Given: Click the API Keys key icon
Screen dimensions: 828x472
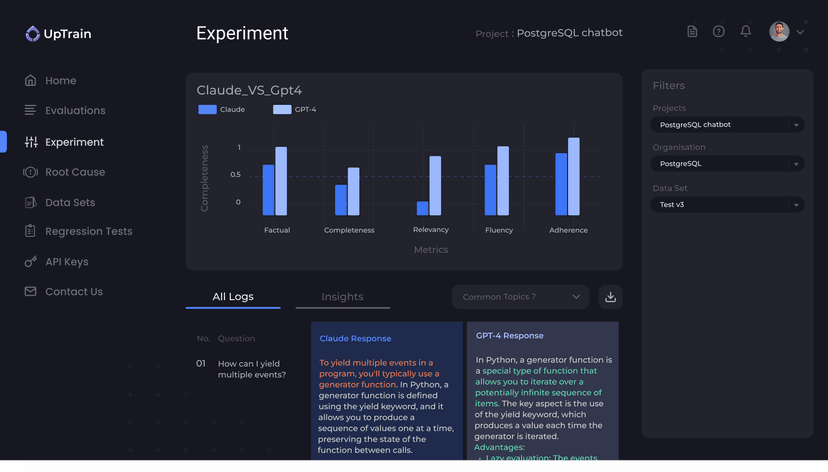Looking at the screenshot, I should (31, 262).
